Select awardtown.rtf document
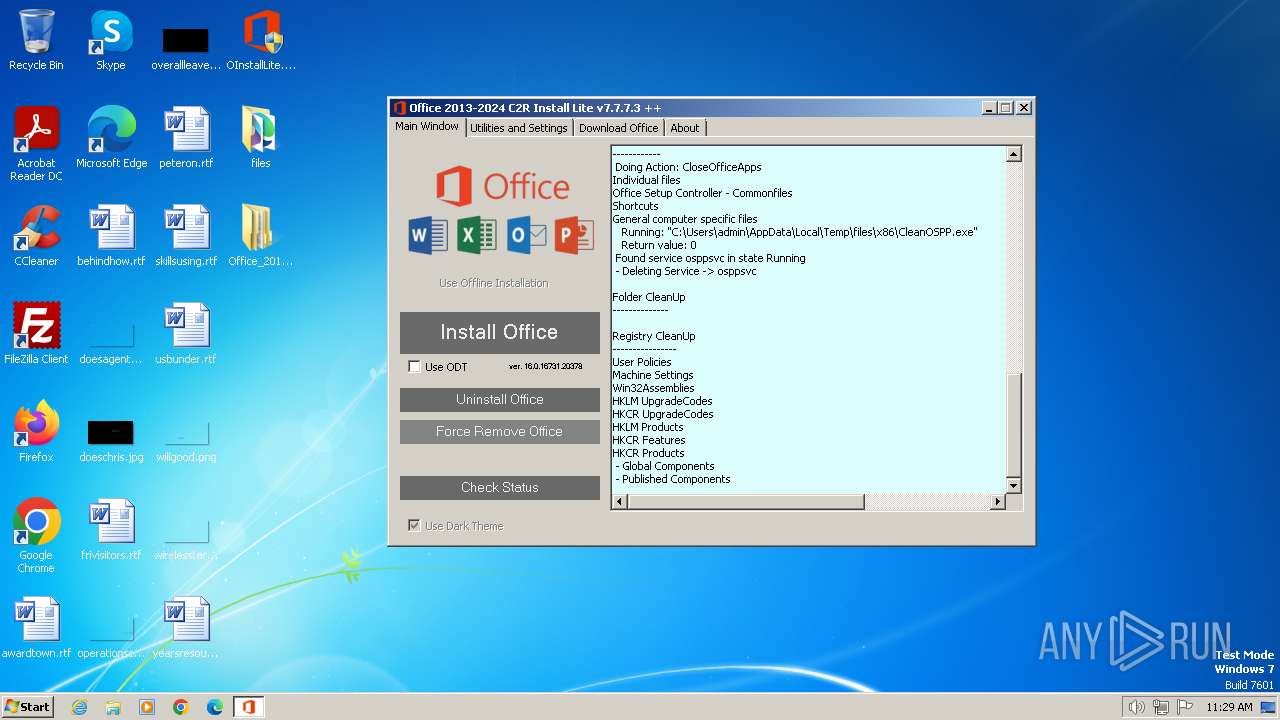Viewport: 1280px width, 720px height. click(36, 628)
